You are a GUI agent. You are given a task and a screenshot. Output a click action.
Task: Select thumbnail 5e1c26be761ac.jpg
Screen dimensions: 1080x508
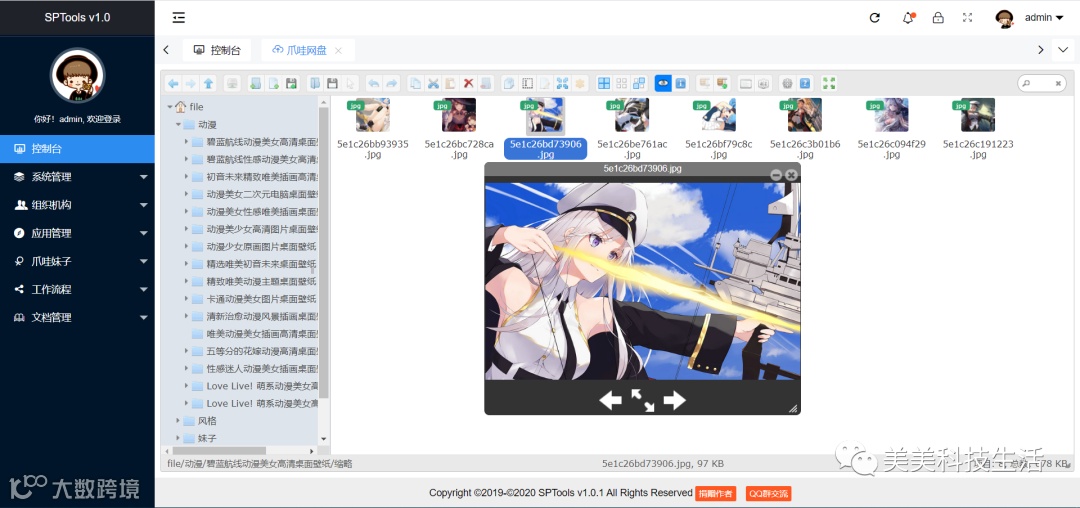[x=632, y=129]
